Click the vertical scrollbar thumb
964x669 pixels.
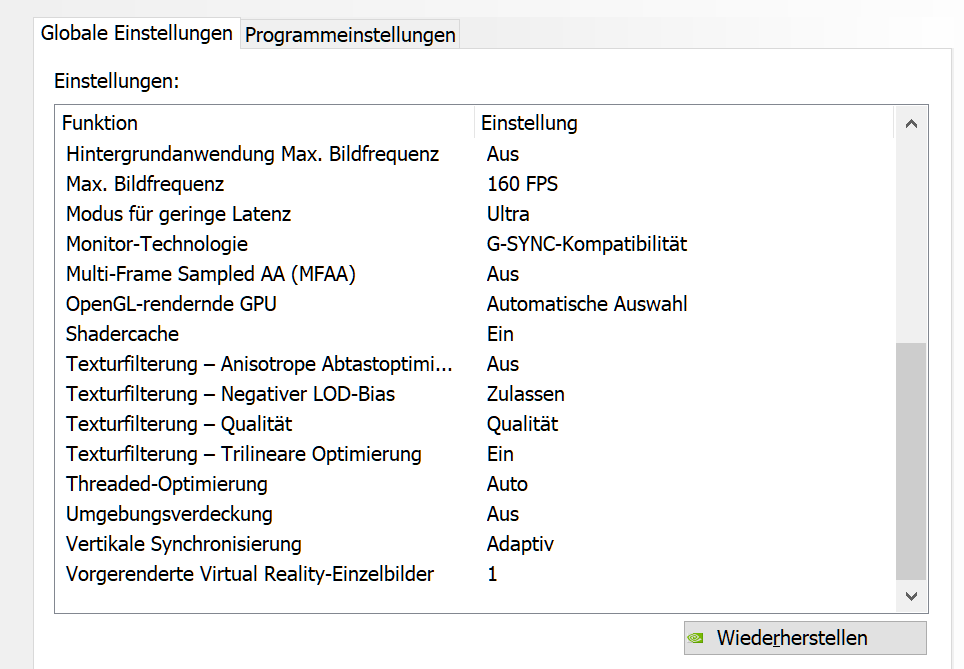pyautogui.click(x=911, y=461)
